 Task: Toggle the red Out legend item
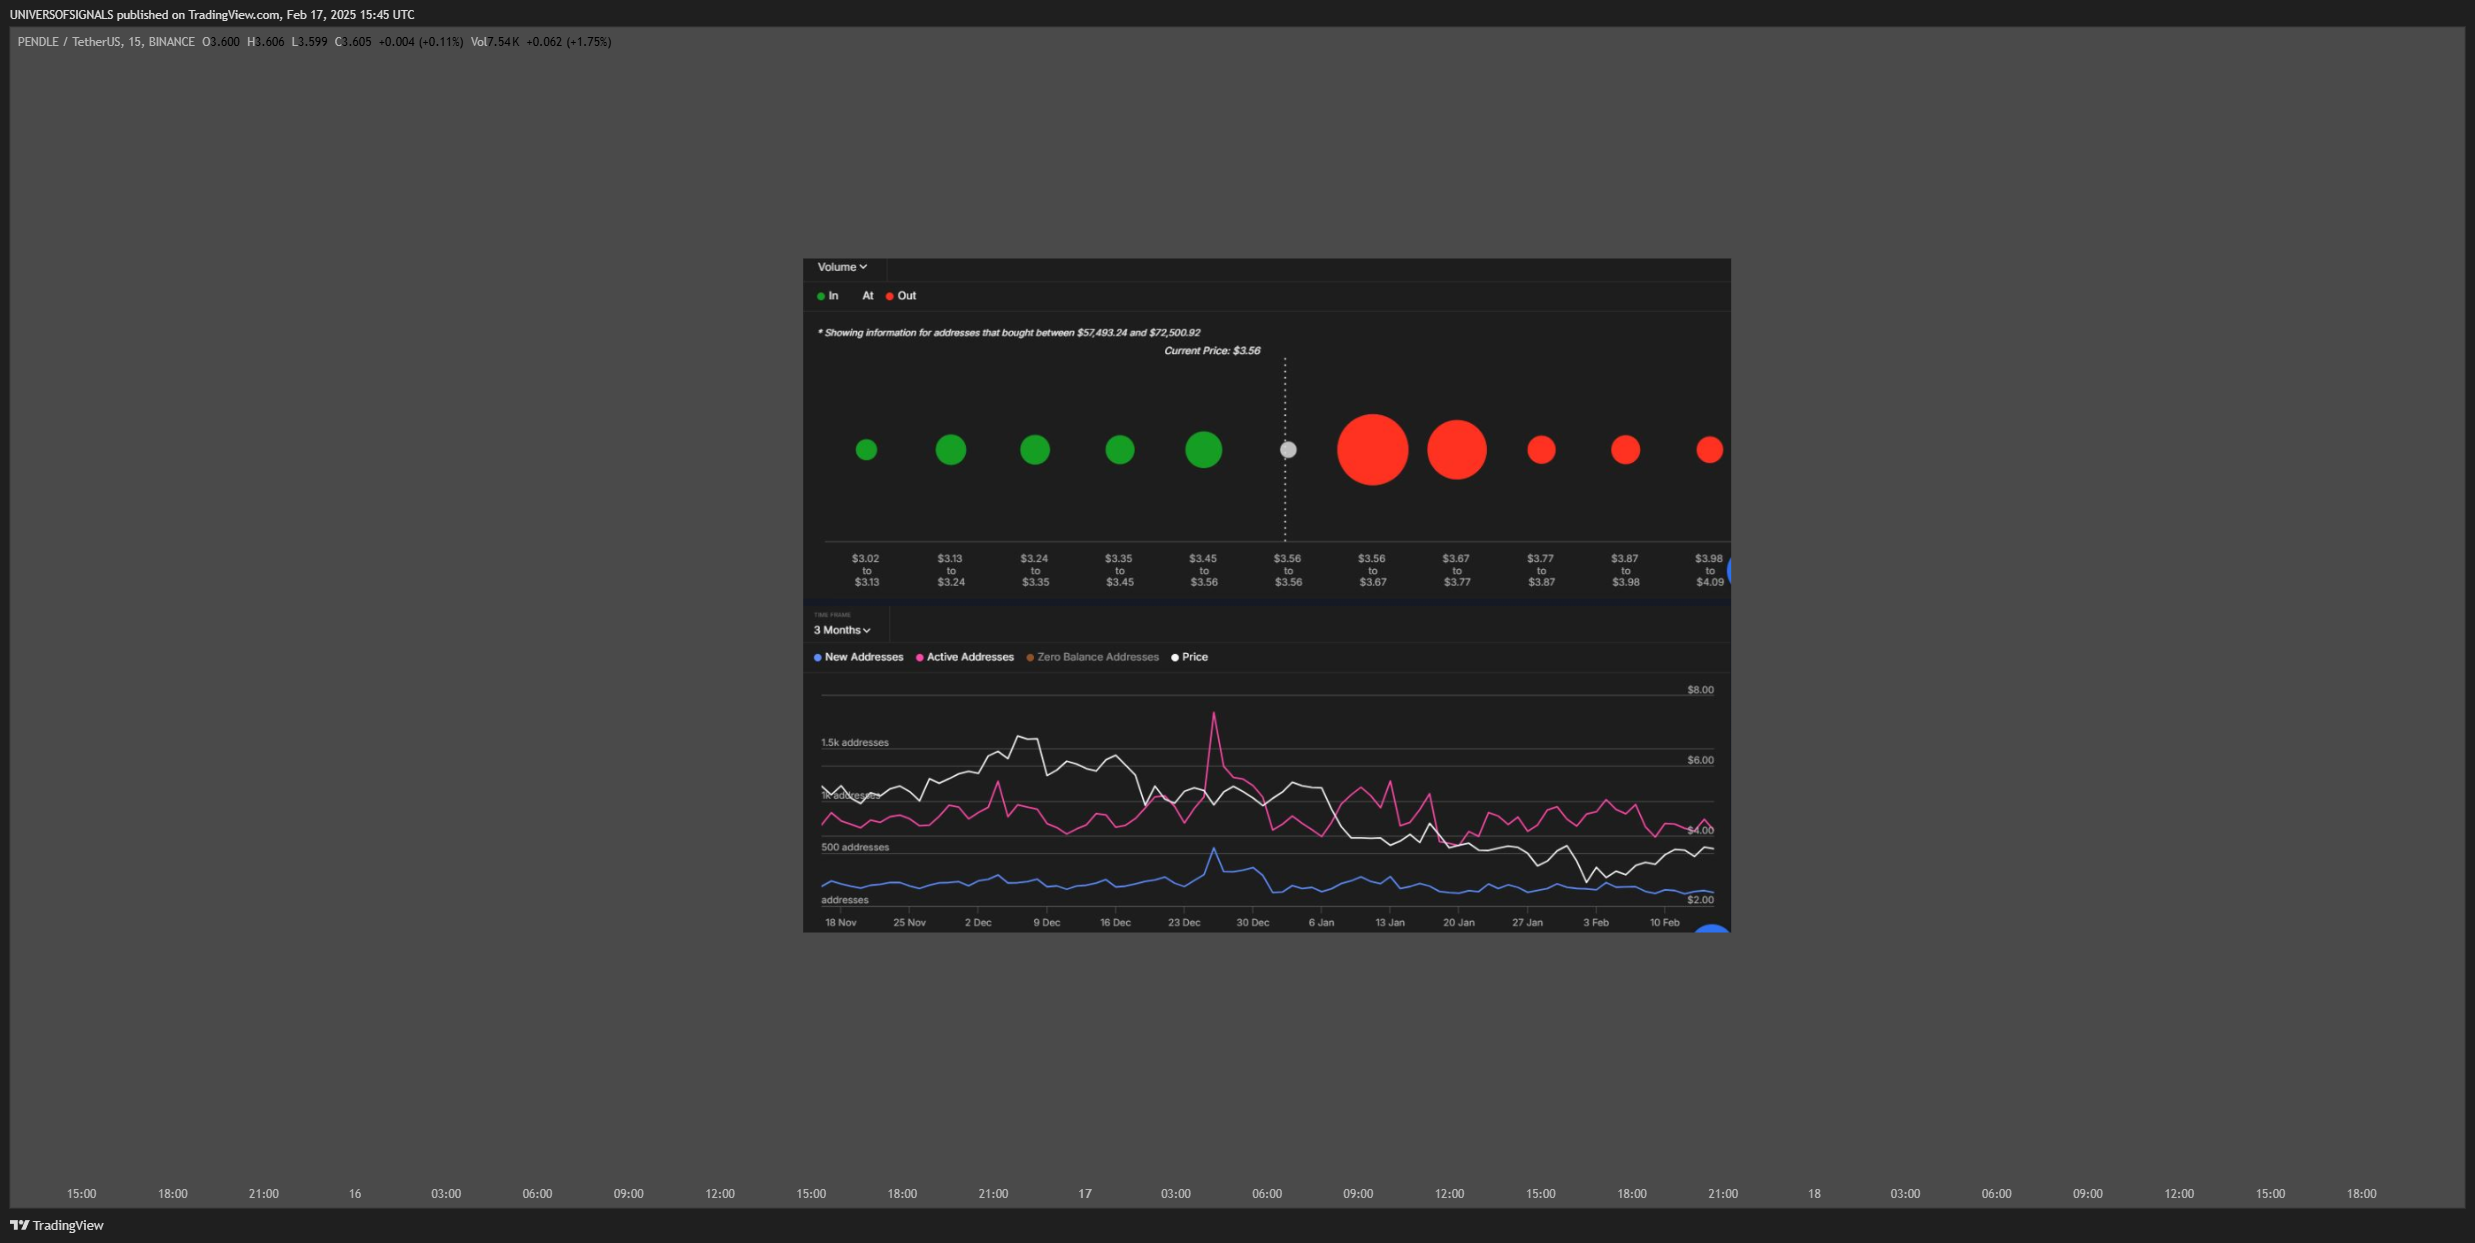[901, 296]
